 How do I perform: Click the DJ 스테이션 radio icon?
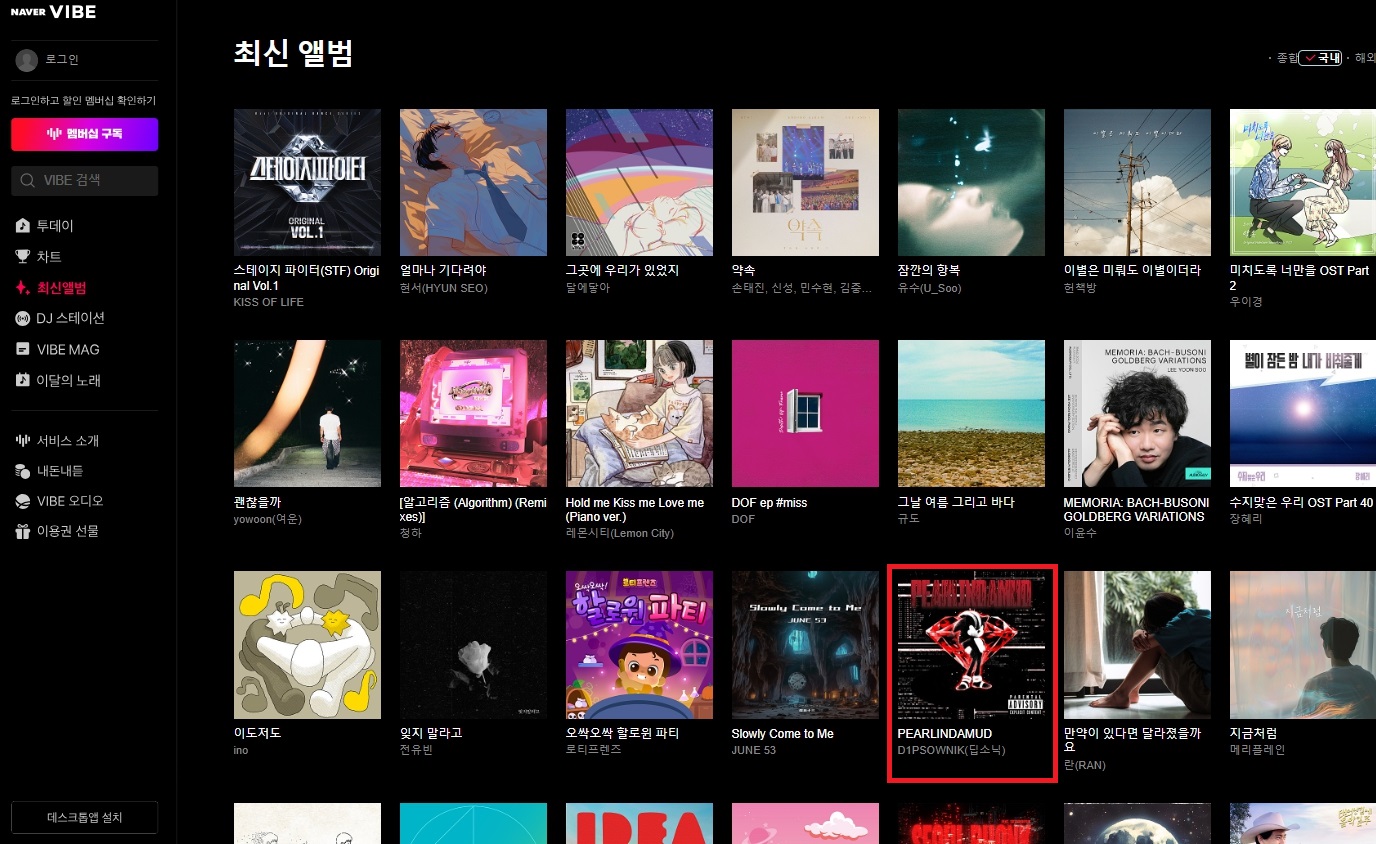coord(23,319)
